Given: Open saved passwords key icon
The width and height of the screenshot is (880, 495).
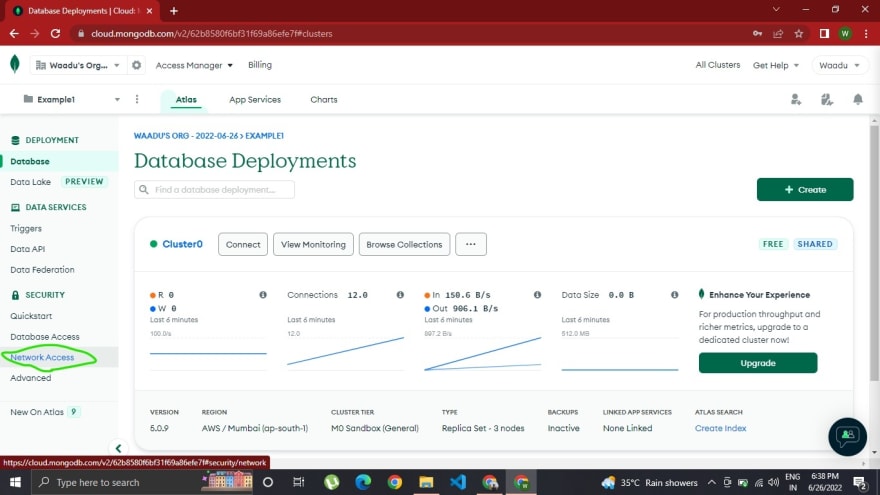Looking at the screenshot, I should (x=758, y=34).
